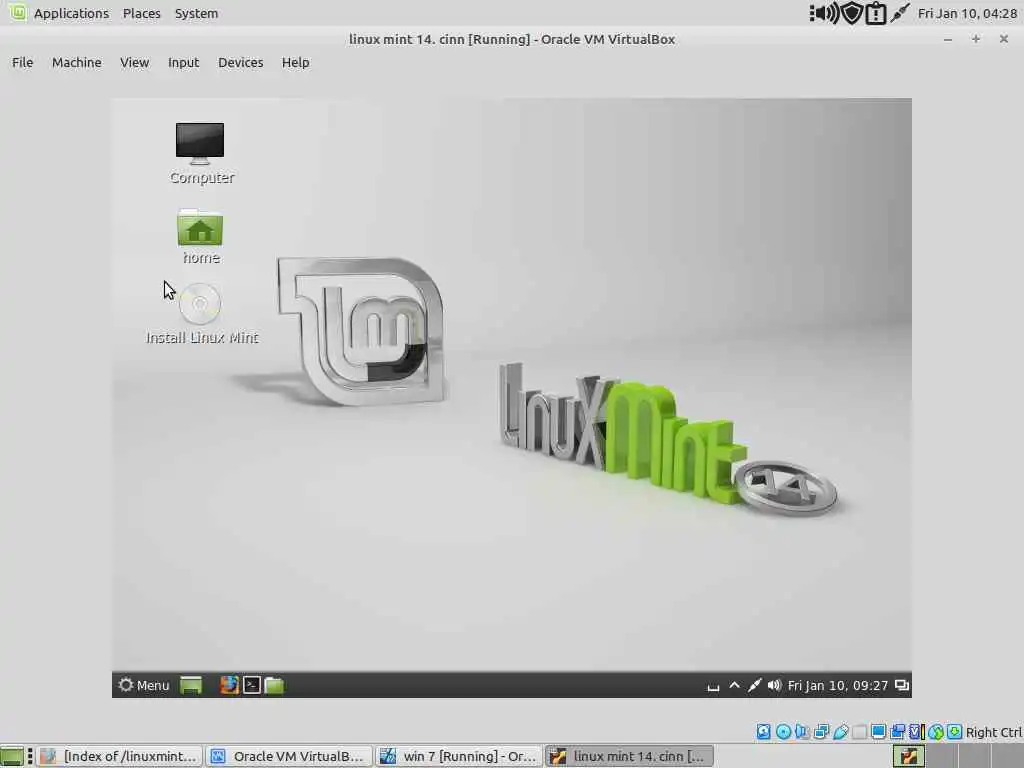The image size is (1024, 768).
Task: Open the Help menu
Action: click(295, 63)
